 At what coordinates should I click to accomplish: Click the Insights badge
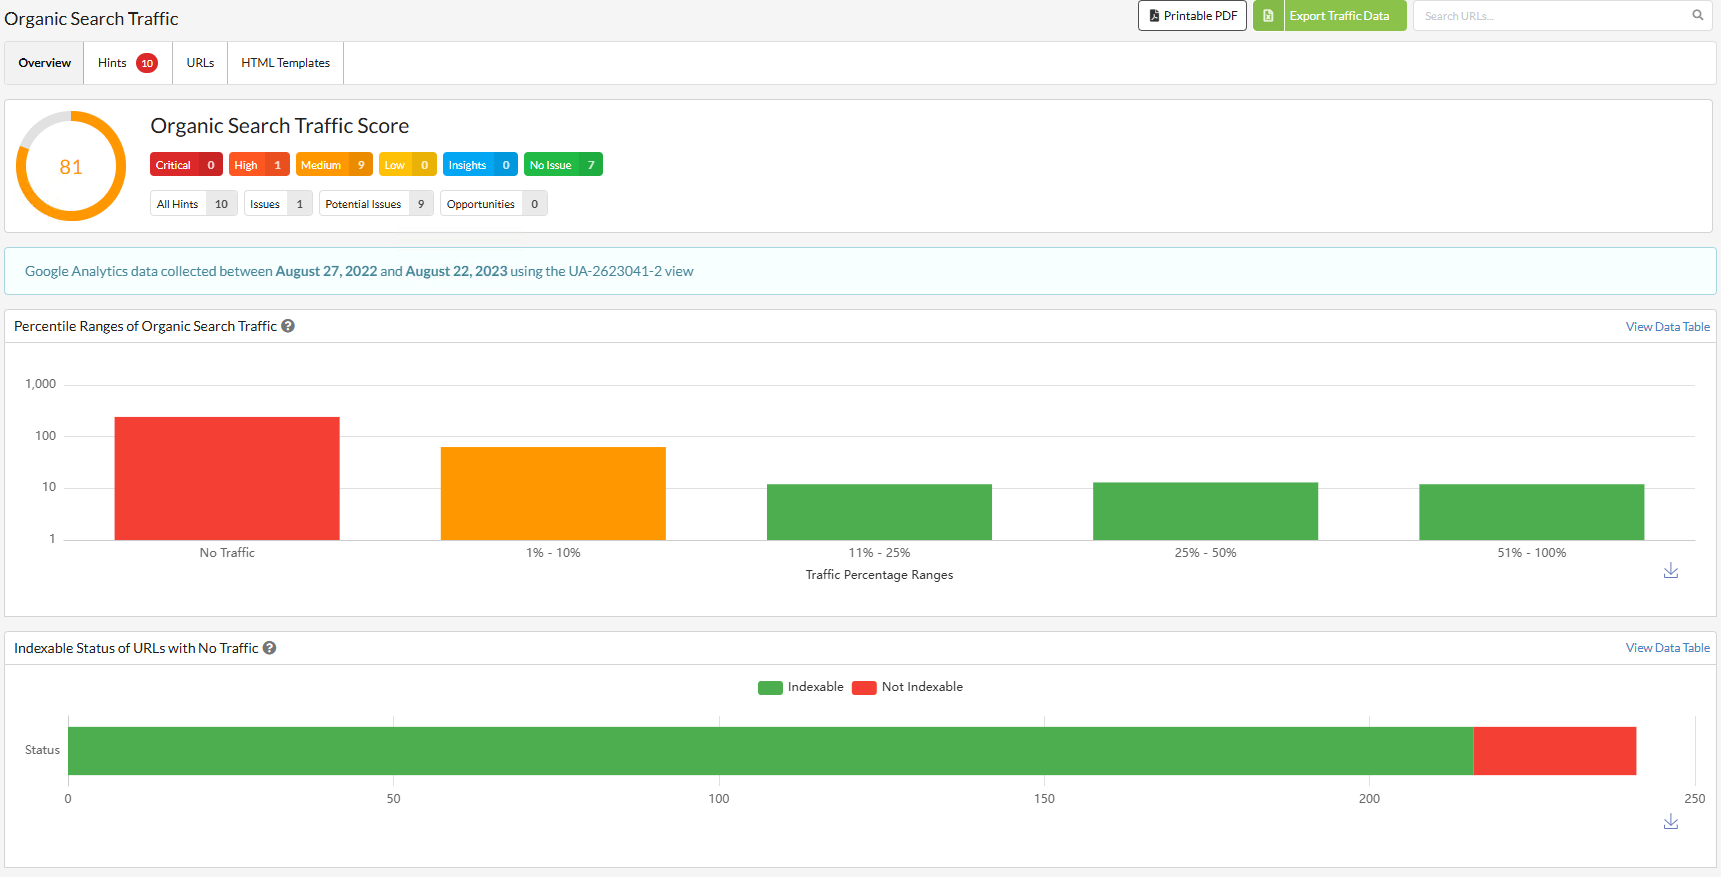[480, 165]
